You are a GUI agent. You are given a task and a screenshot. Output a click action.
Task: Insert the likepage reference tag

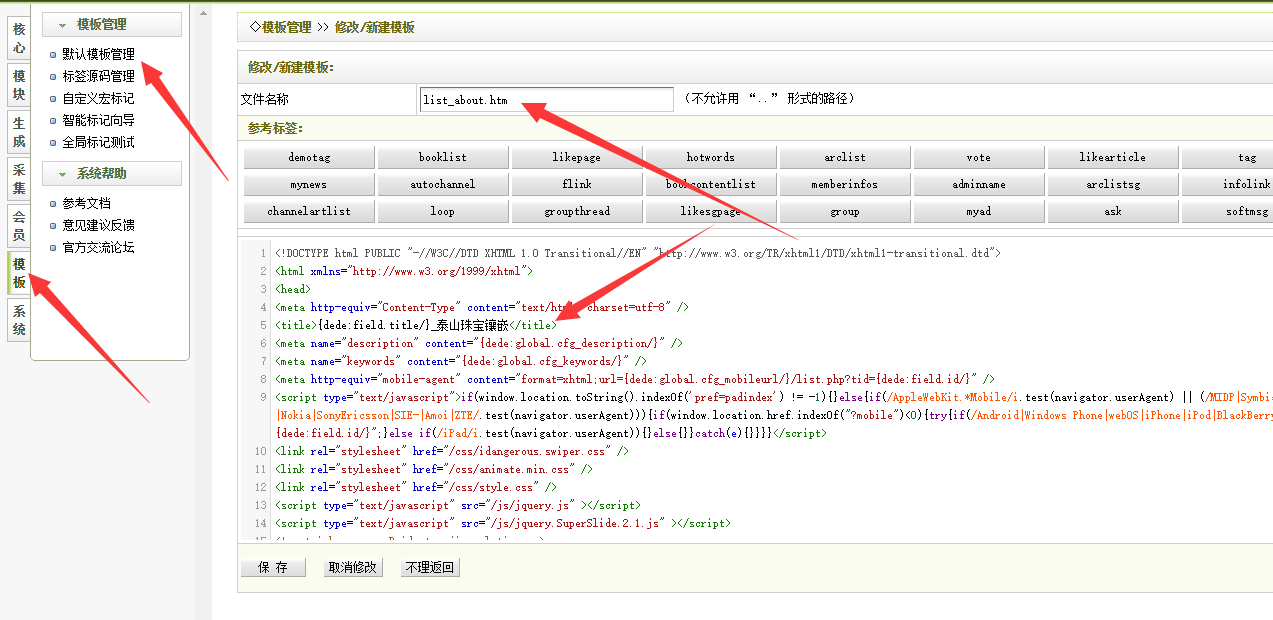(x=577, y=157)
